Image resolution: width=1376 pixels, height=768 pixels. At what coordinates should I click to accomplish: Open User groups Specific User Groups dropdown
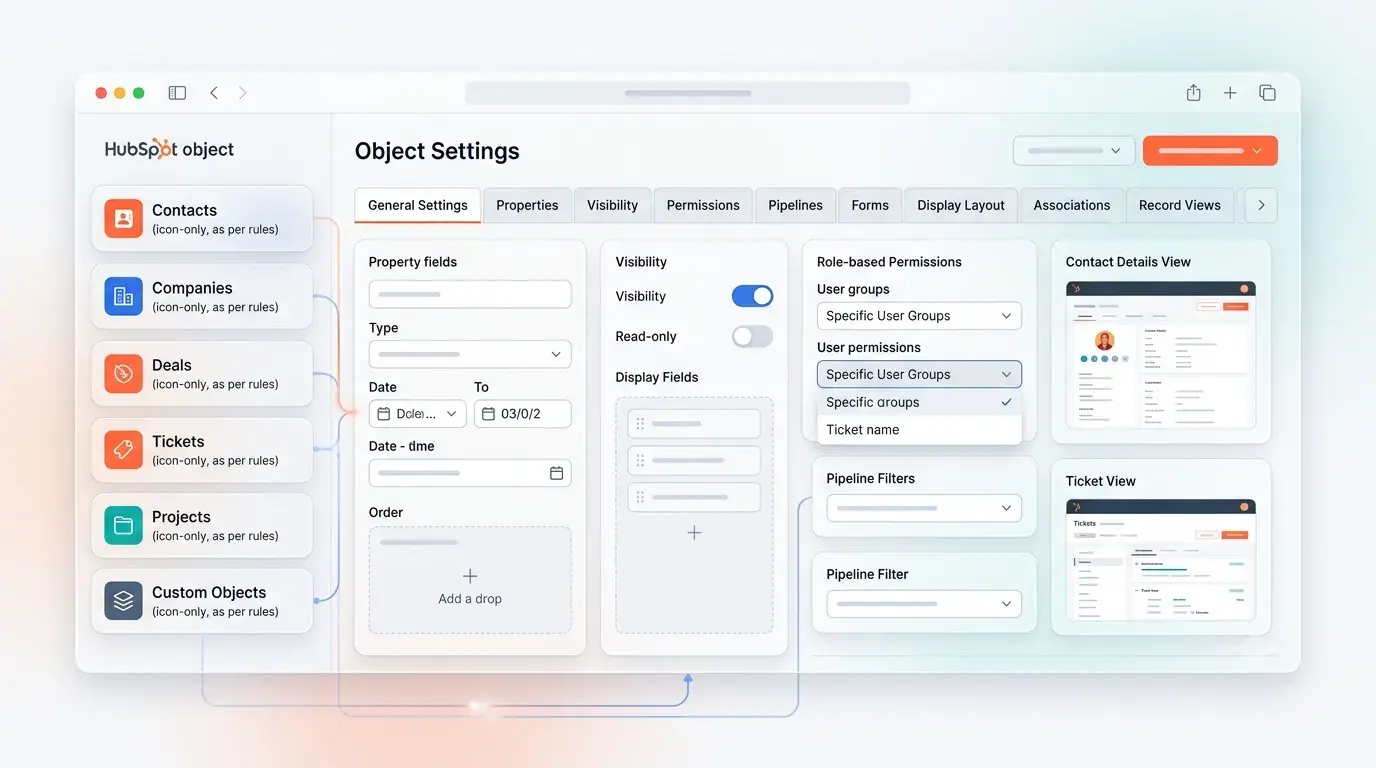coord(919,316)
